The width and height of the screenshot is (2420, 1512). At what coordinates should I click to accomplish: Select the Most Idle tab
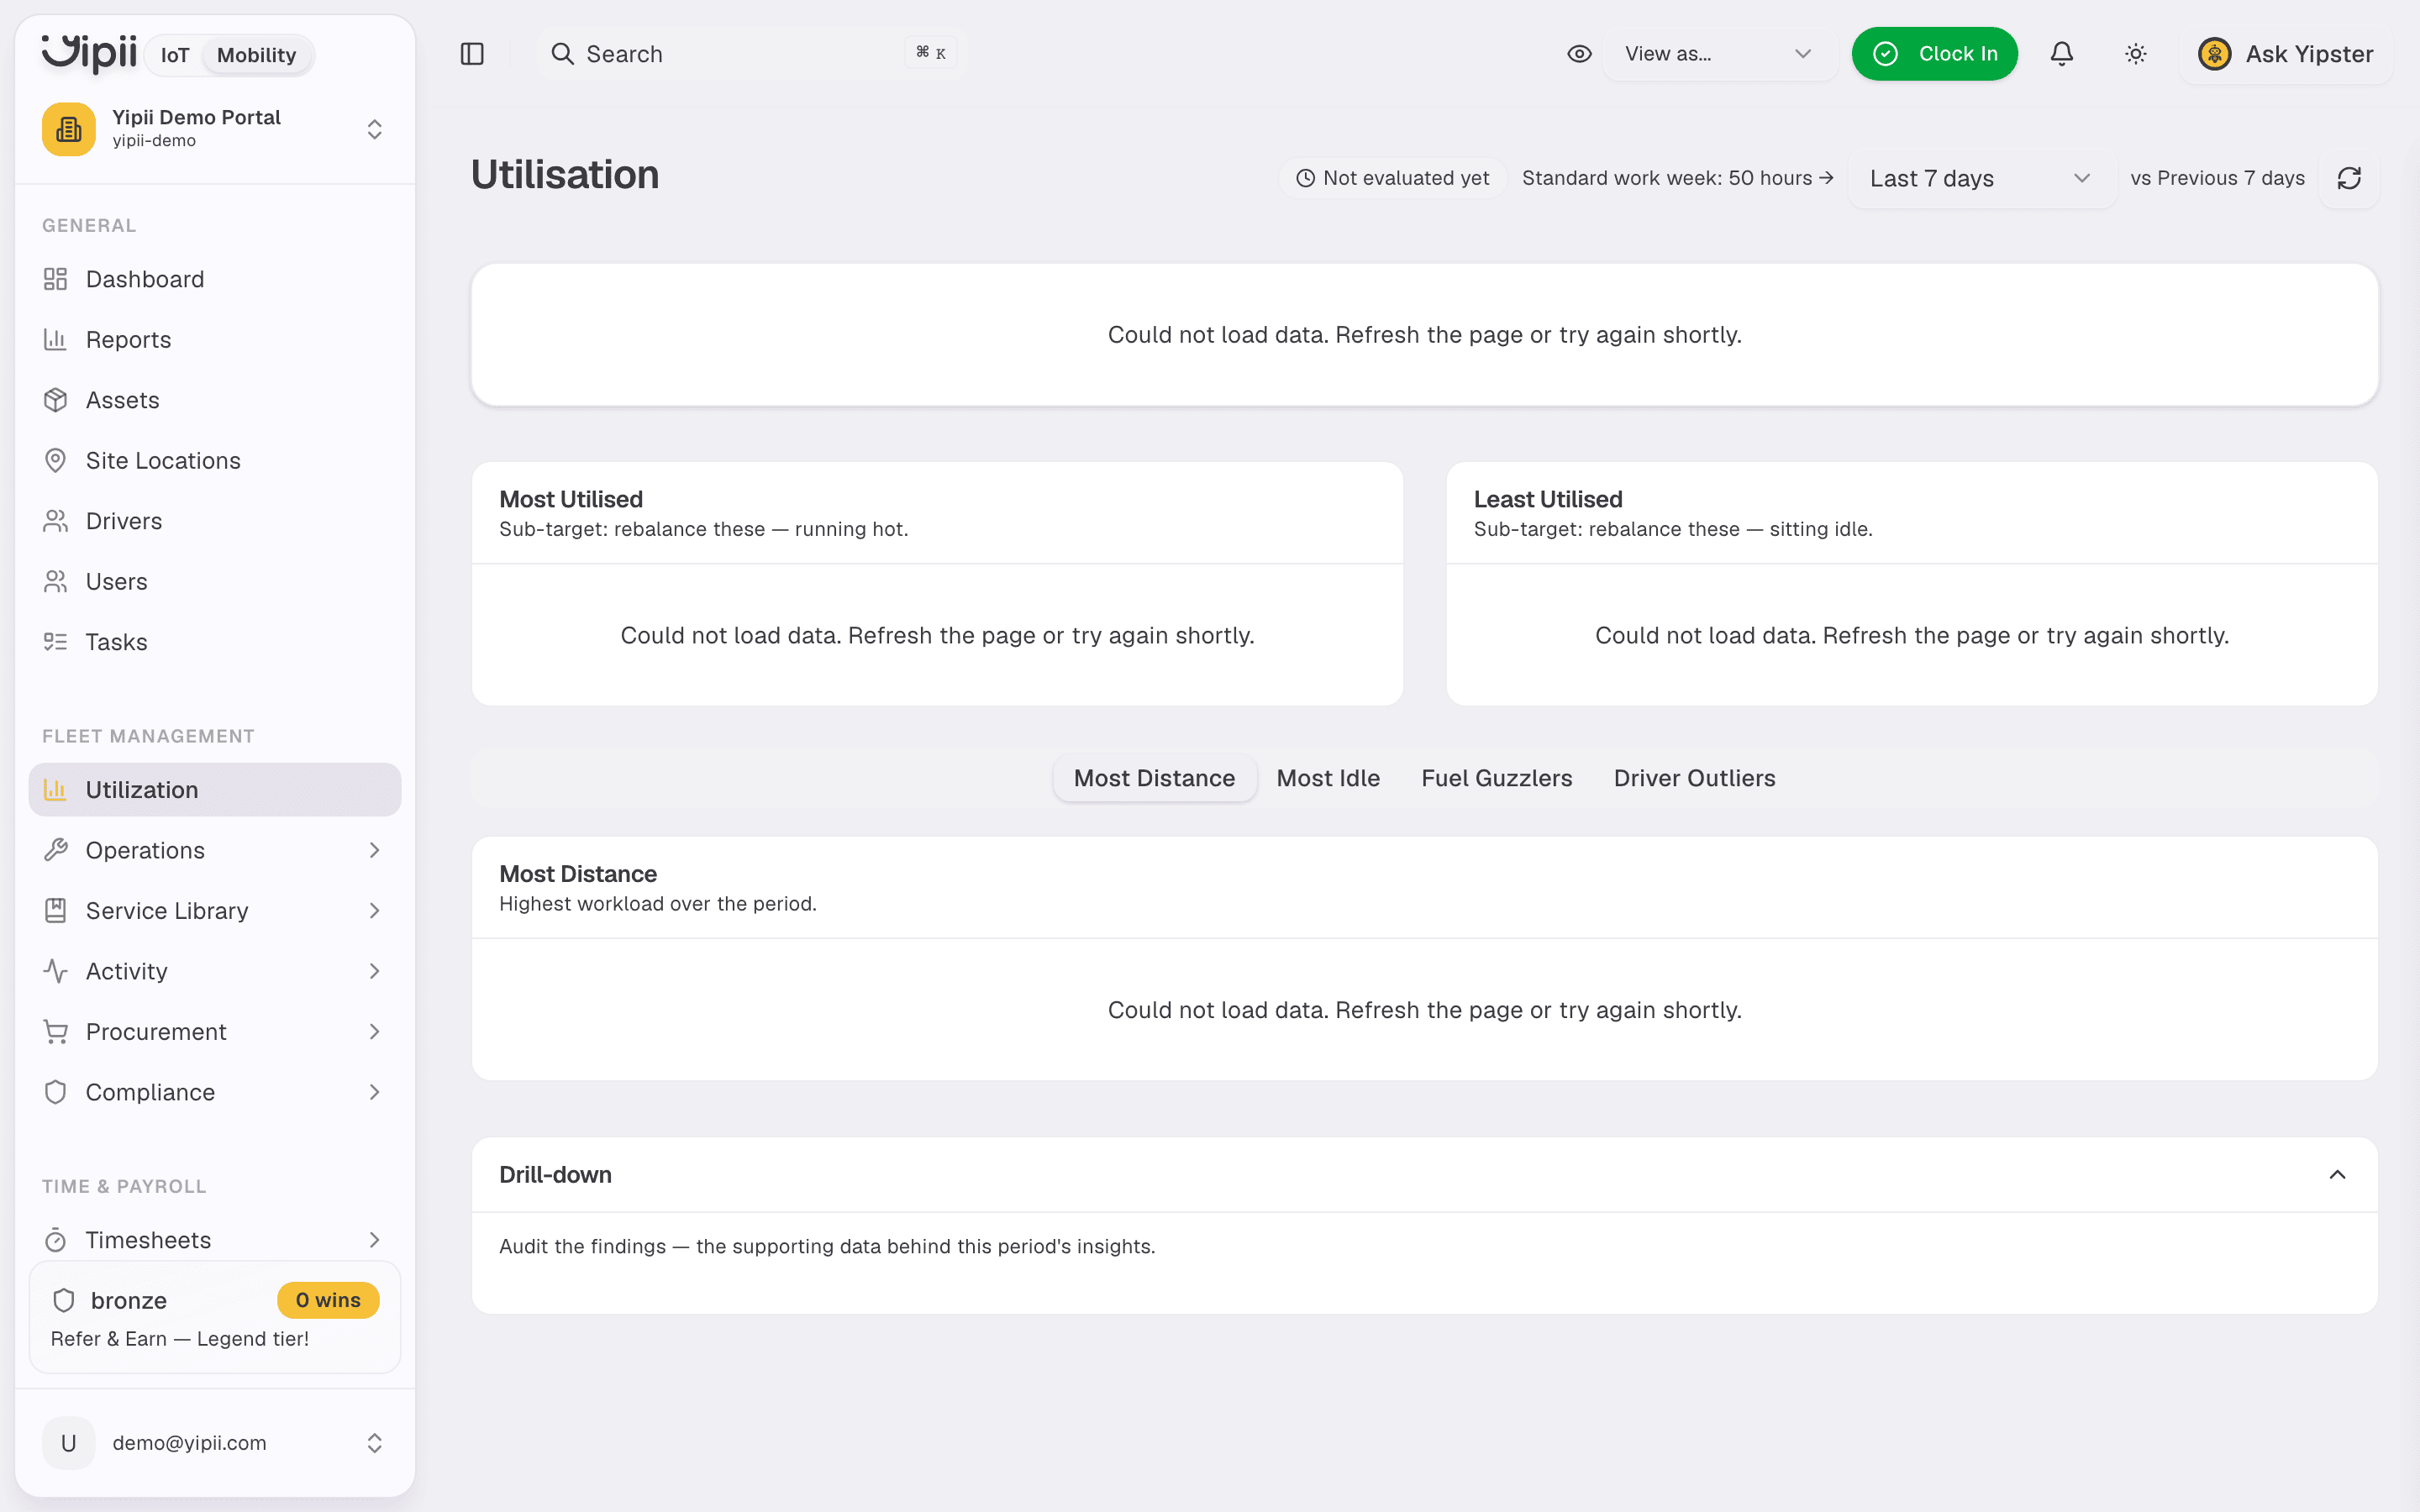1328,778
